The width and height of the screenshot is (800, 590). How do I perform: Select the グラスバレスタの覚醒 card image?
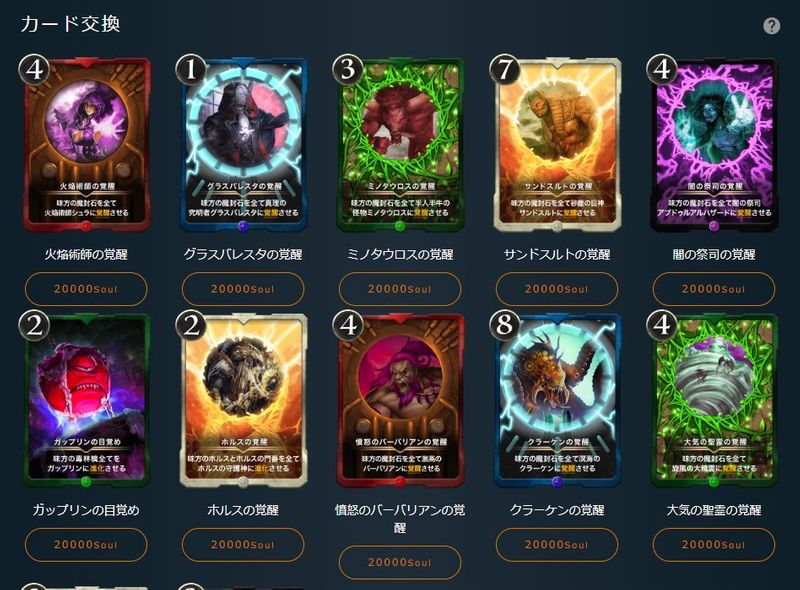[243, 145]
